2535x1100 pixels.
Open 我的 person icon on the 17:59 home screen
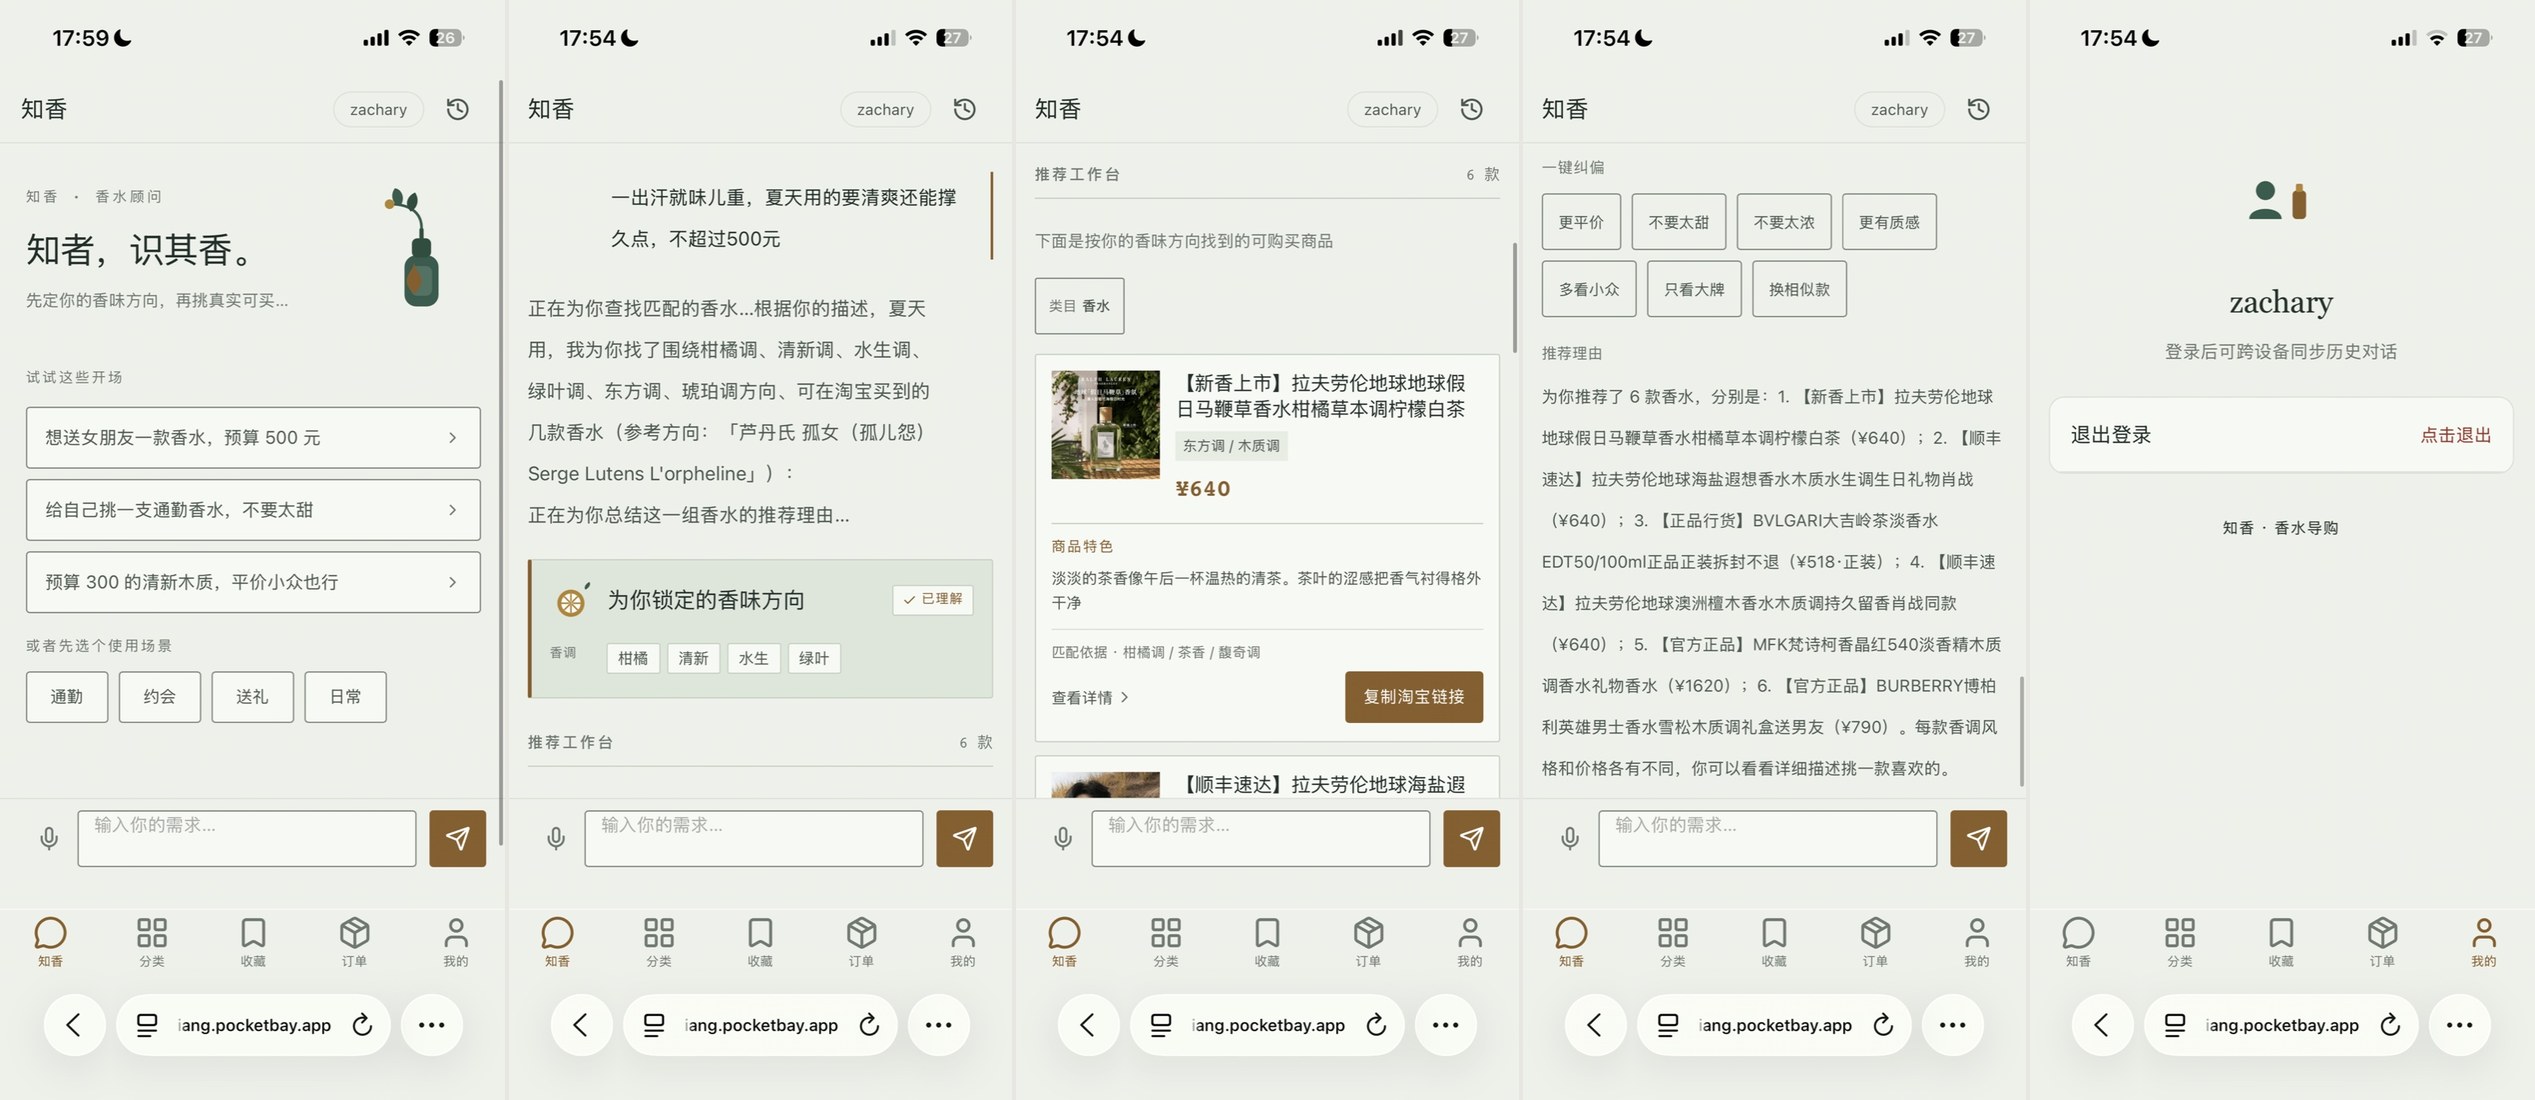tap(456, 933)
